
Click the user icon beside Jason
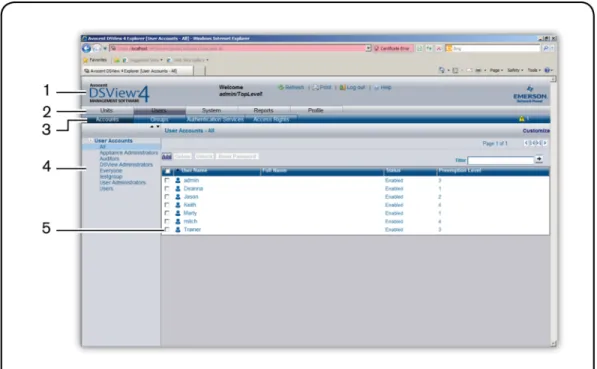177,196
